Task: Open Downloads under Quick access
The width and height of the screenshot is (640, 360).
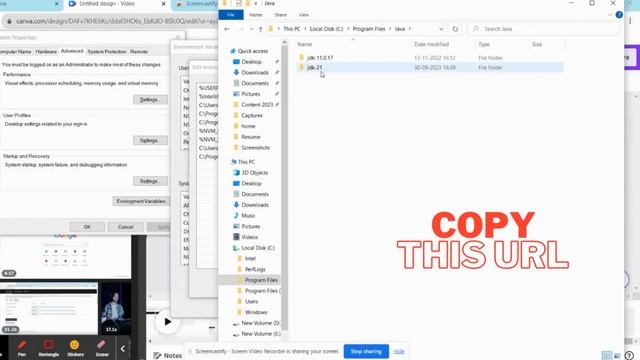Action: [255, 72]
